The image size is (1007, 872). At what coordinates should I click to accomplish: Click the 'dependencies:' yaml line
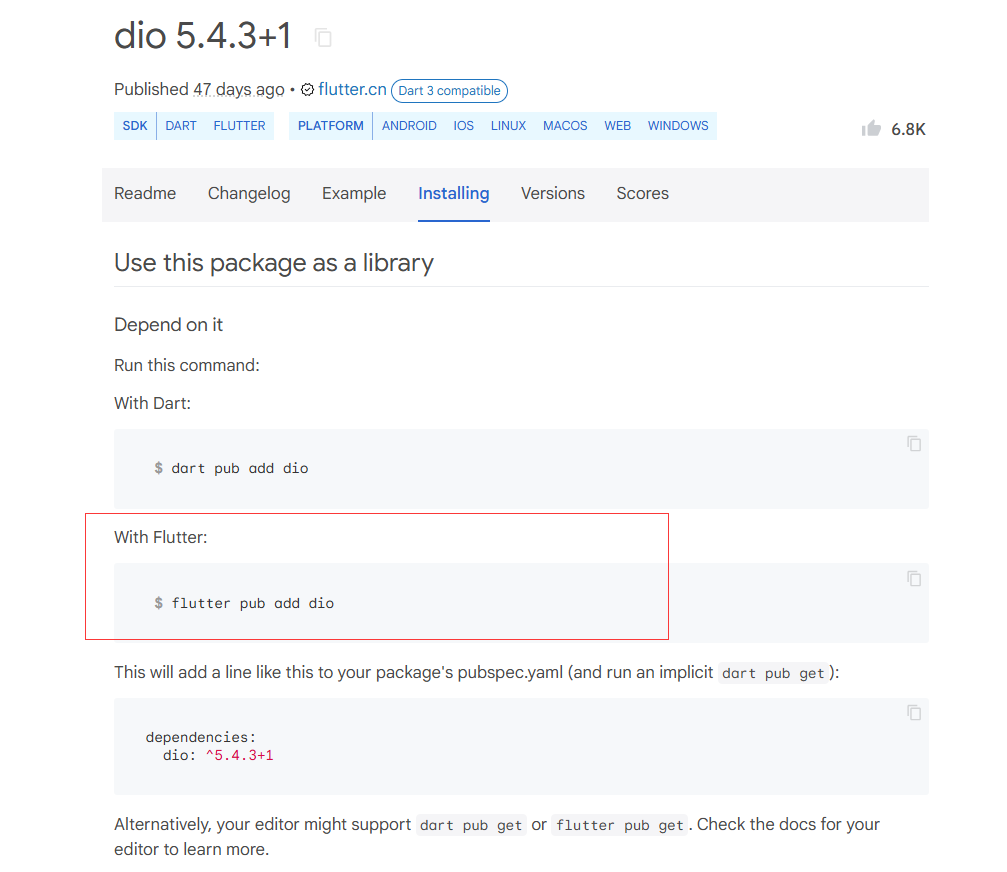pos(201,737)
